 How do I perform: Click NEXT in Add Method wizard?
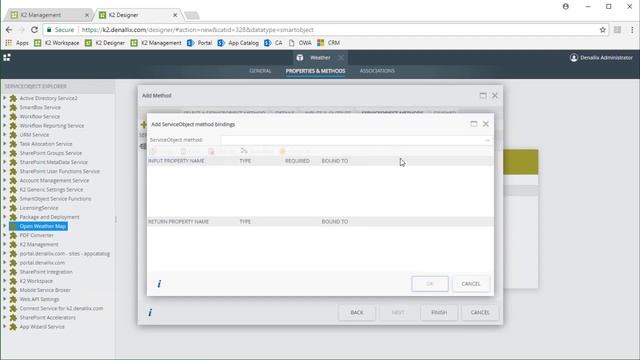coord(398,313)
